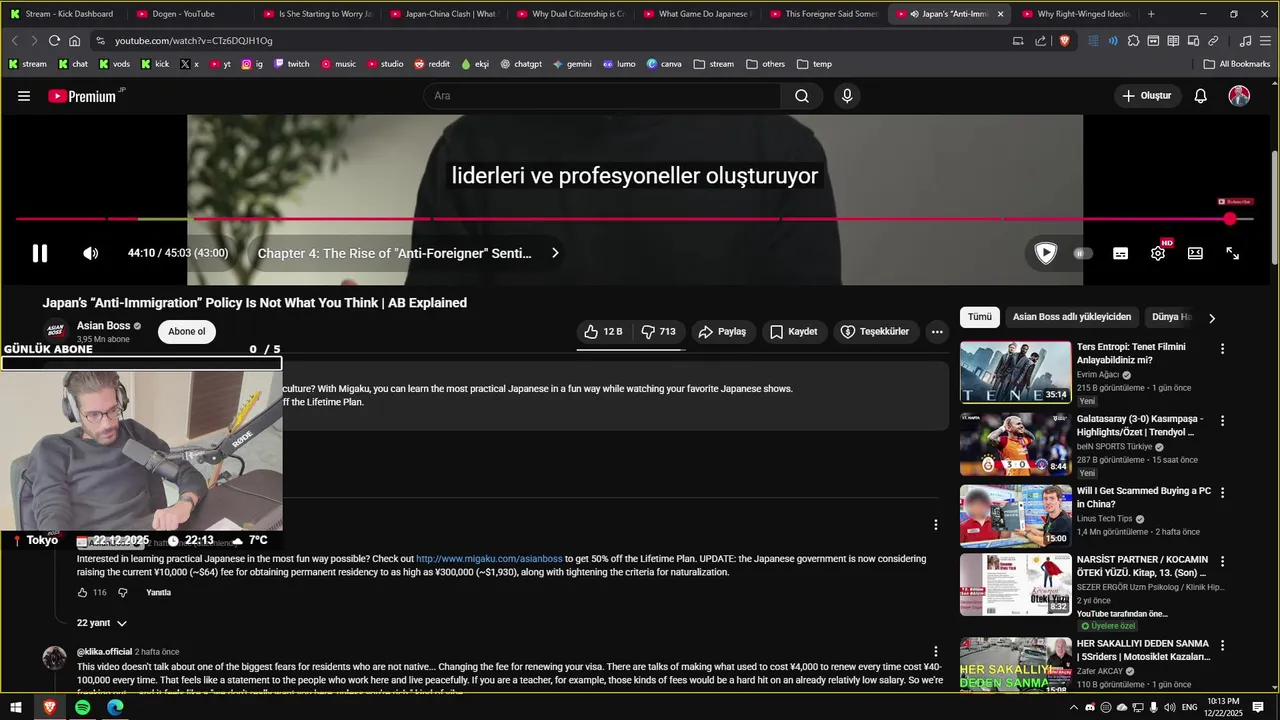Subscribe with the Abone ol button
1280x720 pixels.
click(x=187, y=332)
